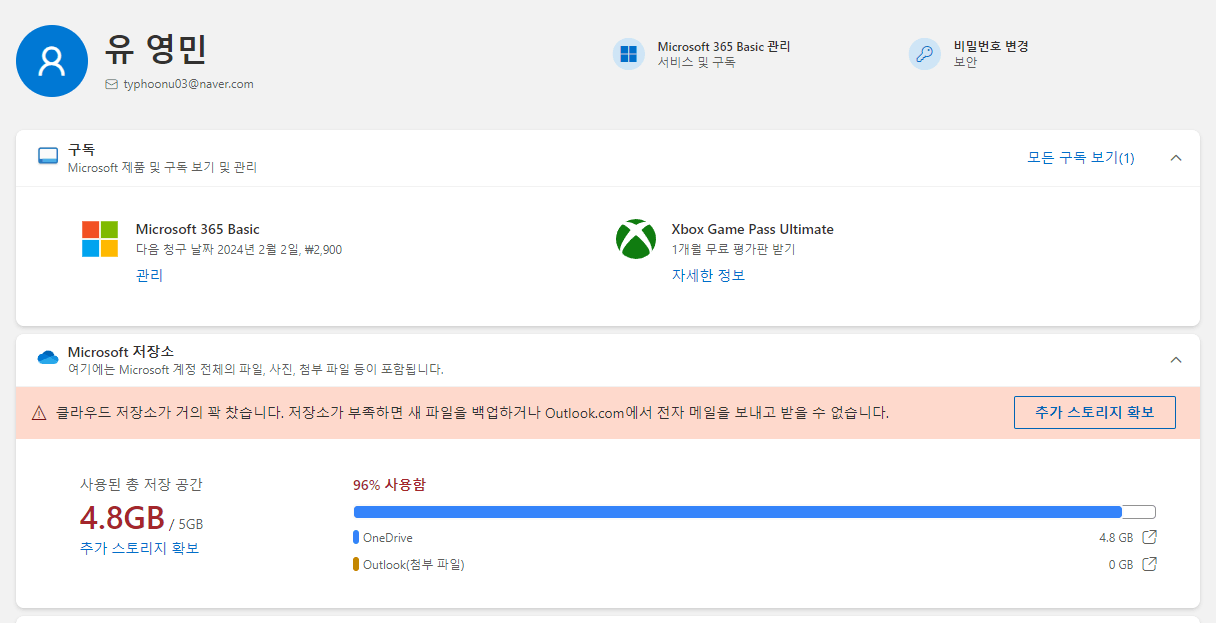
Task: Click the 사용된 총 저장 공간 label
Action: point(141,484)
